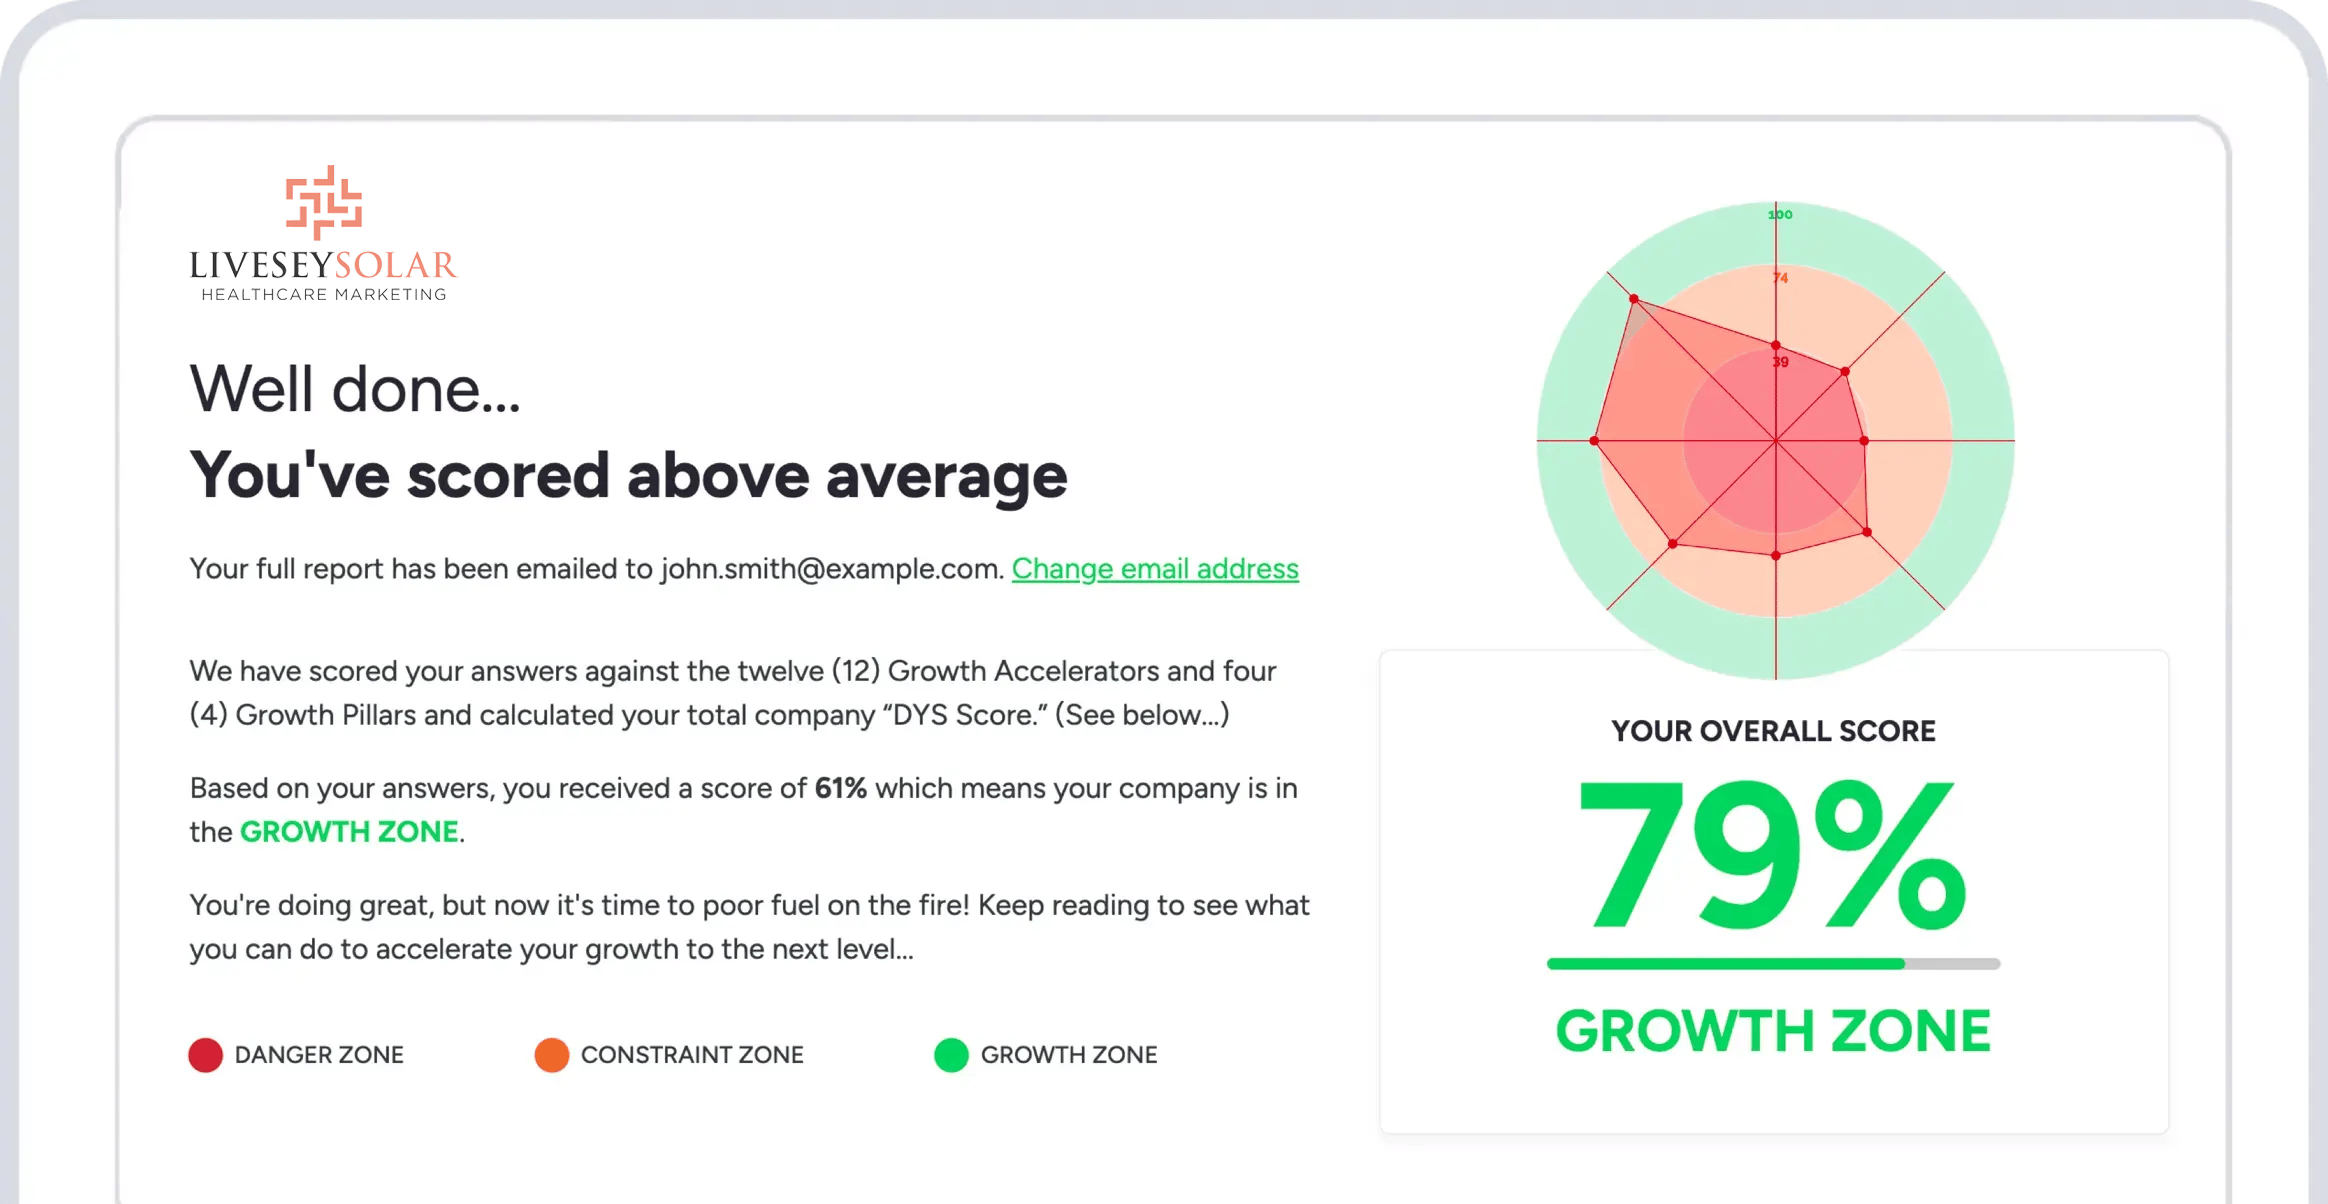
Task: Click the large 79% overall score
Action: point(1773,856)
